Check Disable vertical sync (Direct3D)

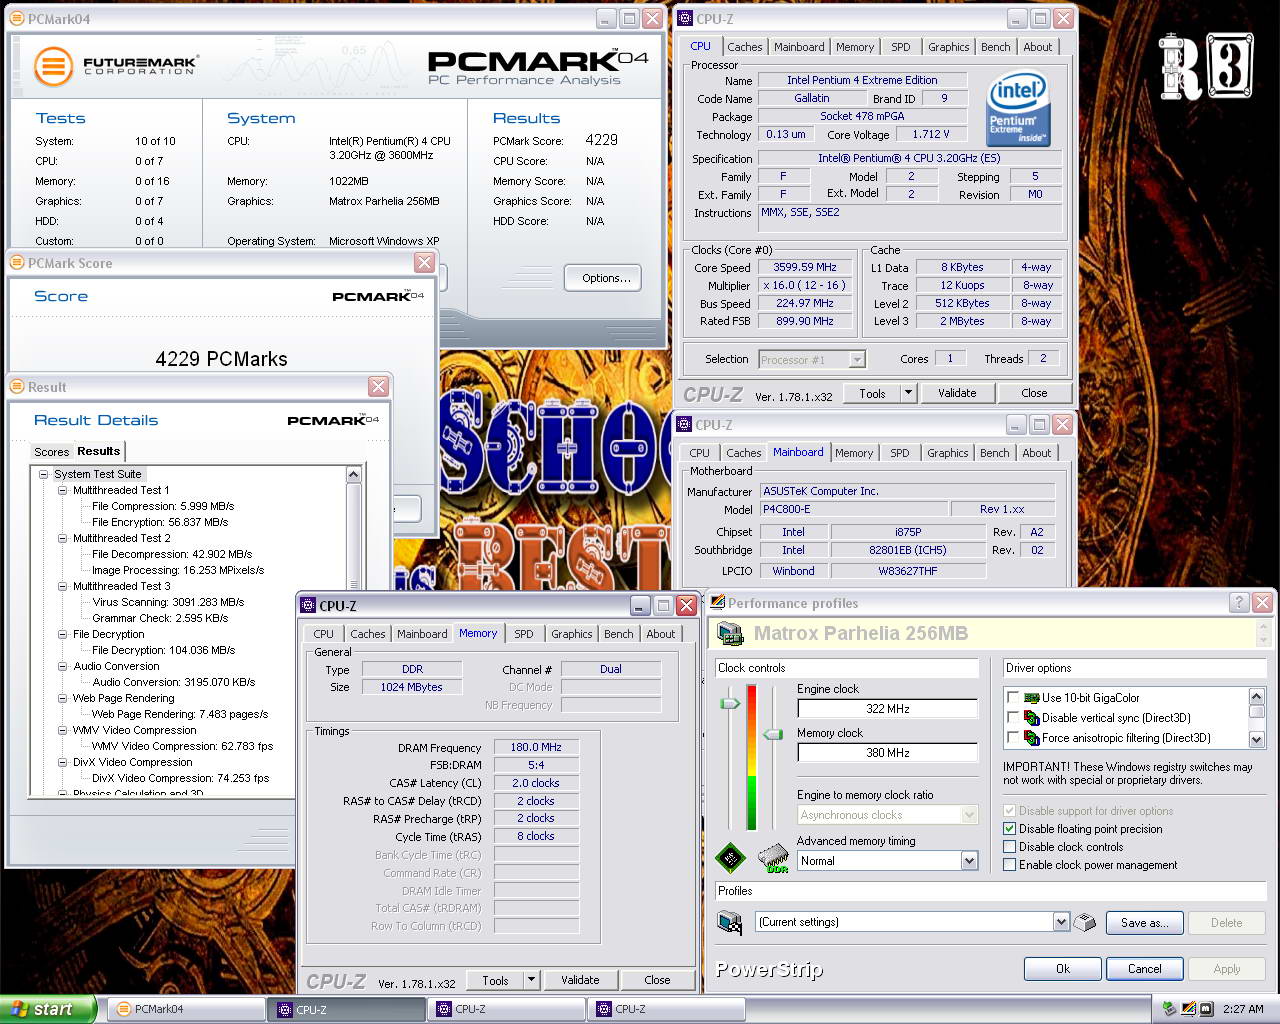1013,718
